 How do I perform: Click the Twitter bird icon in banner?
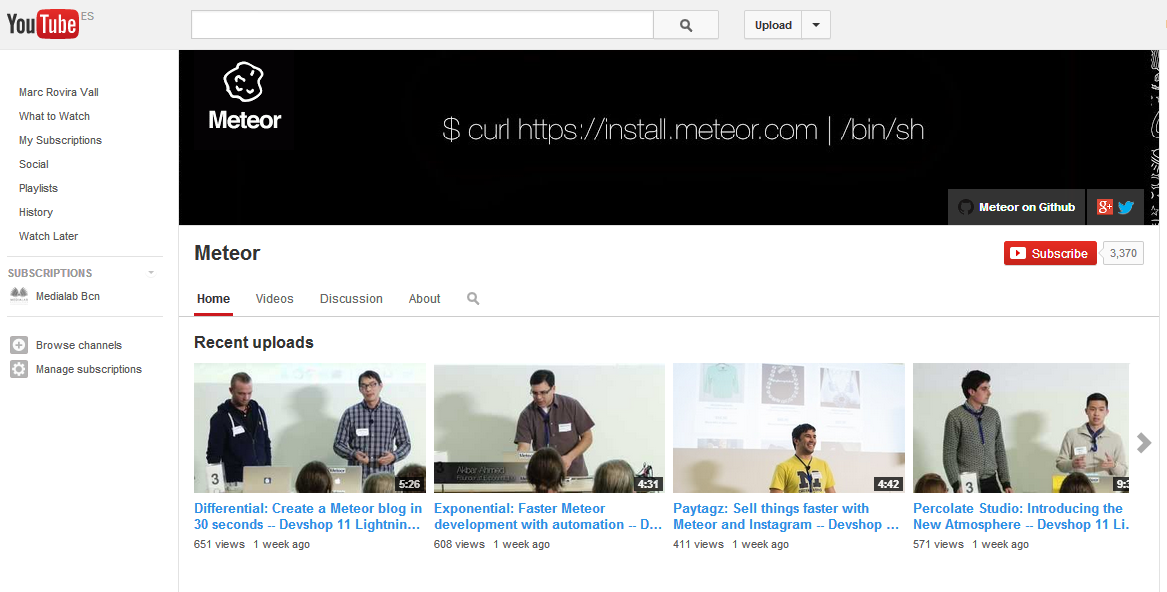pyautogui.click(x=1126, y=207)
